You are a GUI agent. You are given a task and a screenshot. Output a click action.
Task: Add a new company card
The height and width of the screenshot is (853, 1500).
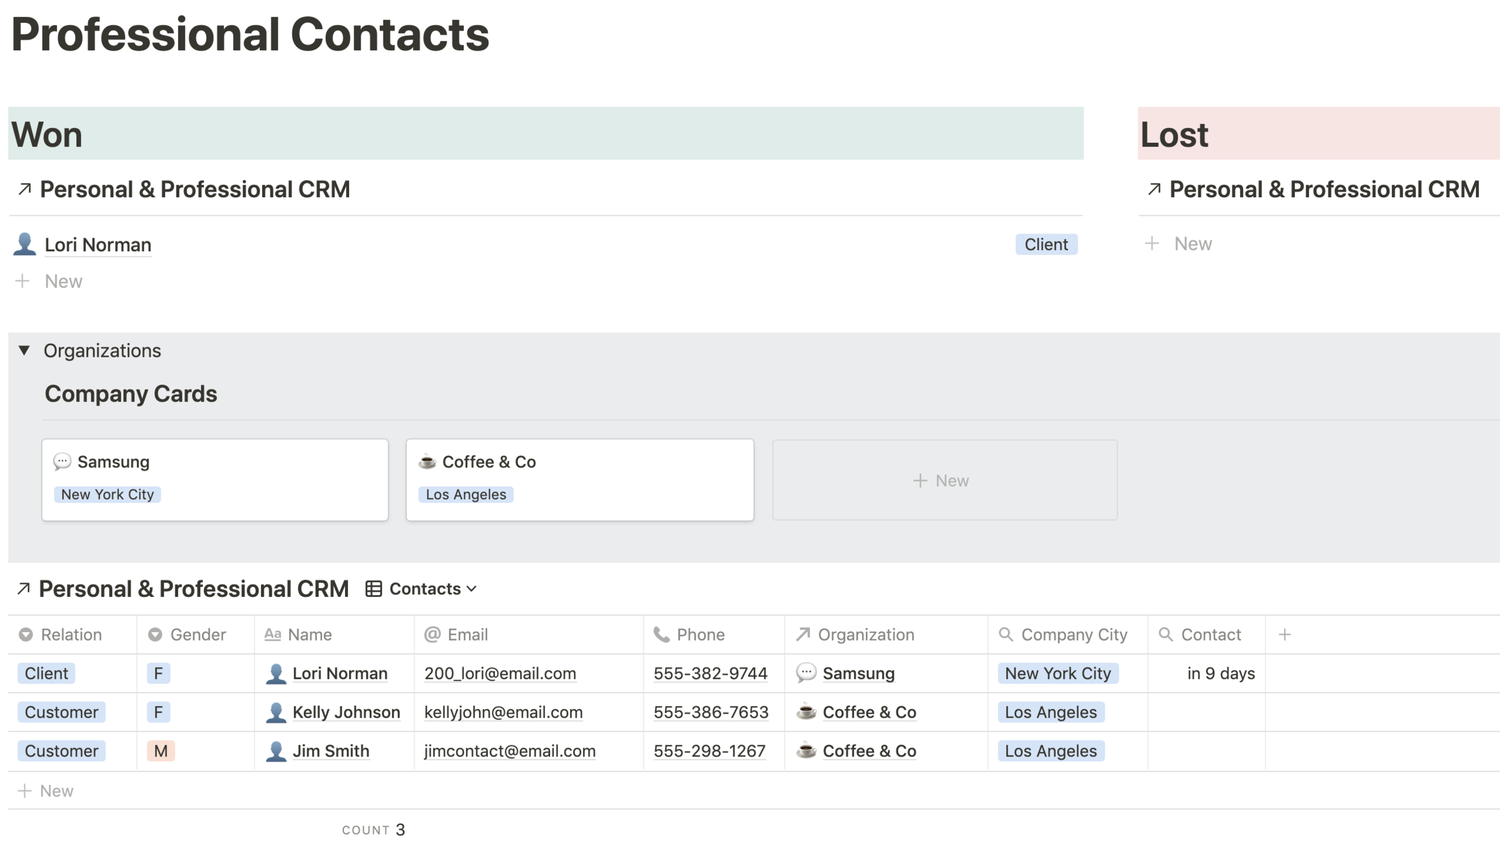[x=945, y=480]
